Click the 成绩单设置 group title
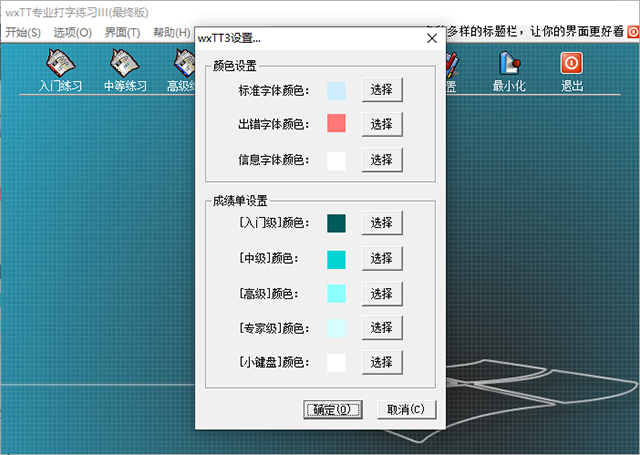This screenshot has width=640, height=455. [x=240, y=201]
